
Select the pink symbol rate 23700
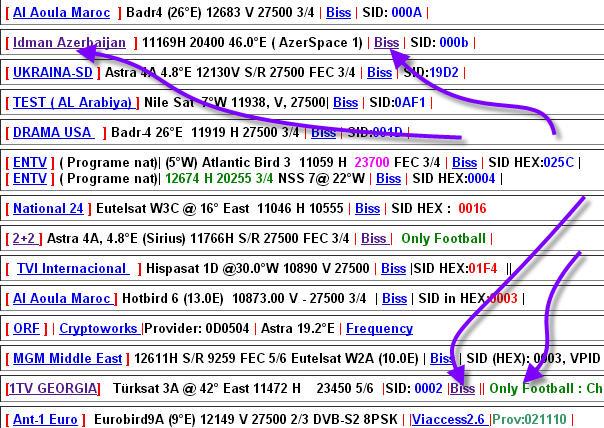point(372,163)
